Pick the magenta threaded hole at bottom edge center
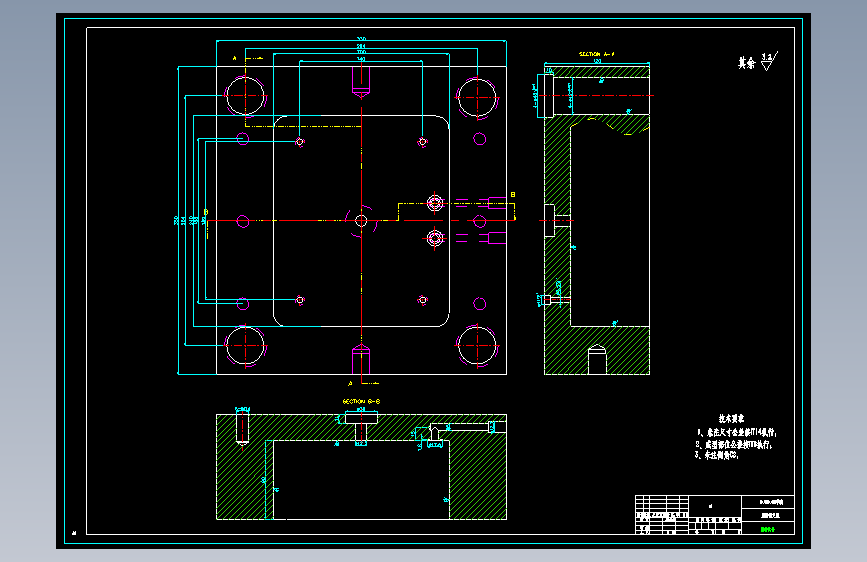867x562 pixels. (x=361, y=359)
